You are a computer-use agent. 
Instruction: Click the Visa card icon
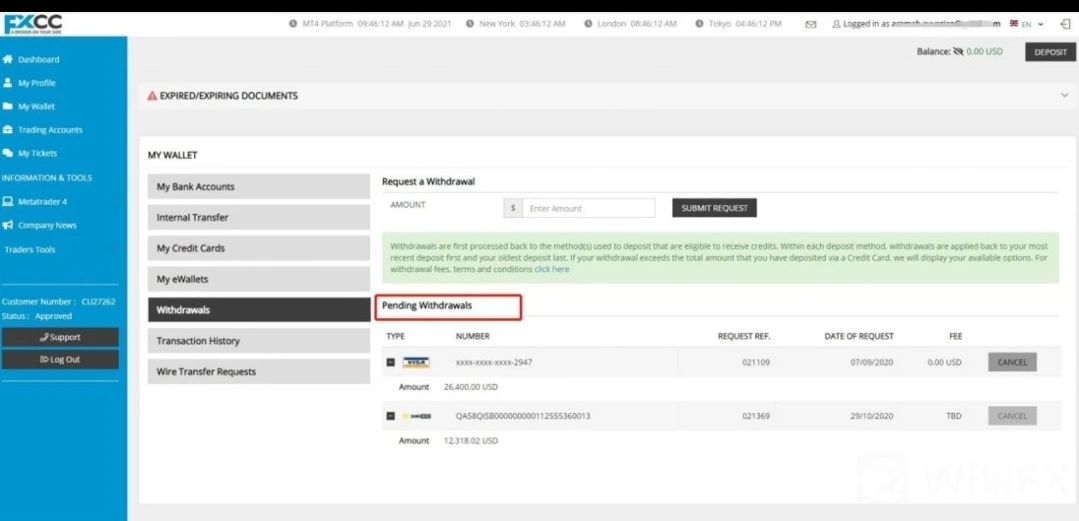click(416, 362)
